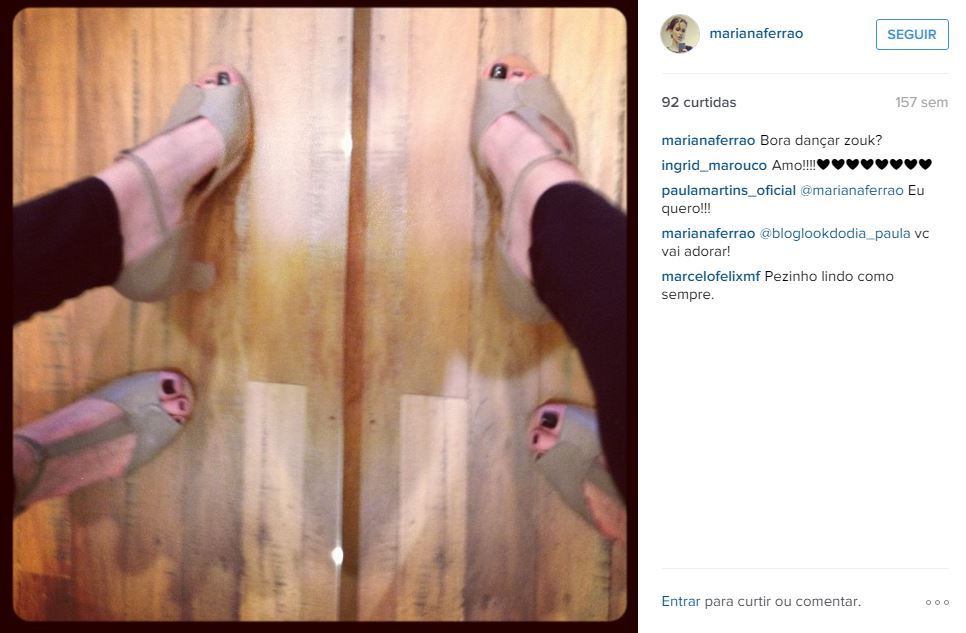
Task: Open marianaferrao profile avatar picture
Action: [680, 34]
